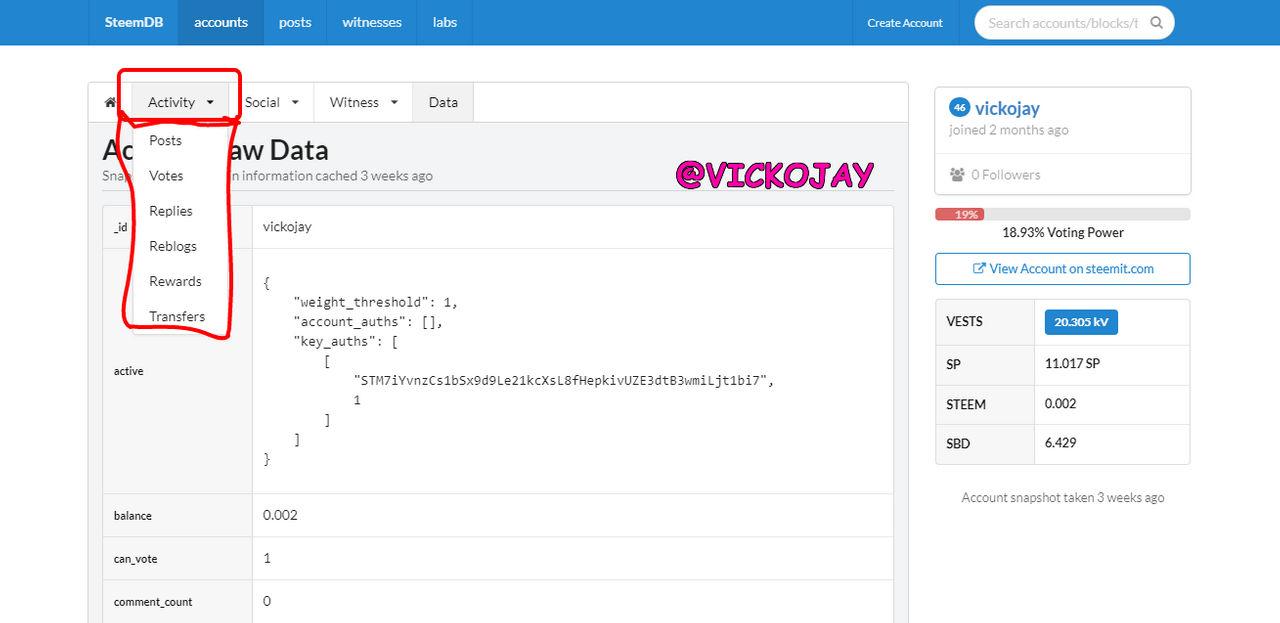The height and width of the screenshot is (623, 1280).
Task: Select STEEM value 0.002 in sidebar
Action: point(1060,404)
